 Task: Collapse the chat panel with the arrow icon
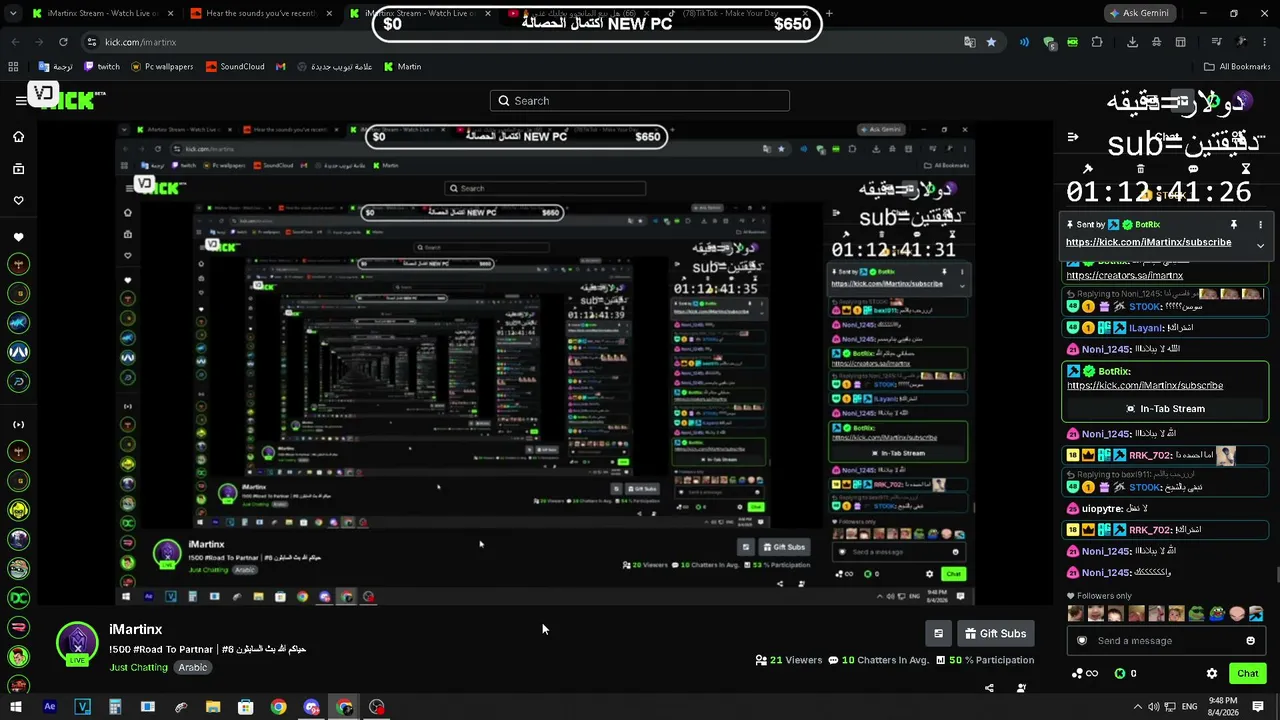pos(1073,137)
